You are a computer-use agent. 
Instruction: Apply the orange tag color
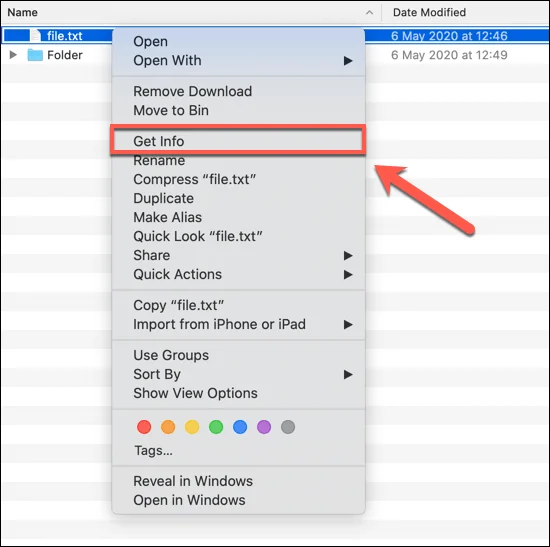coord(168,427)
